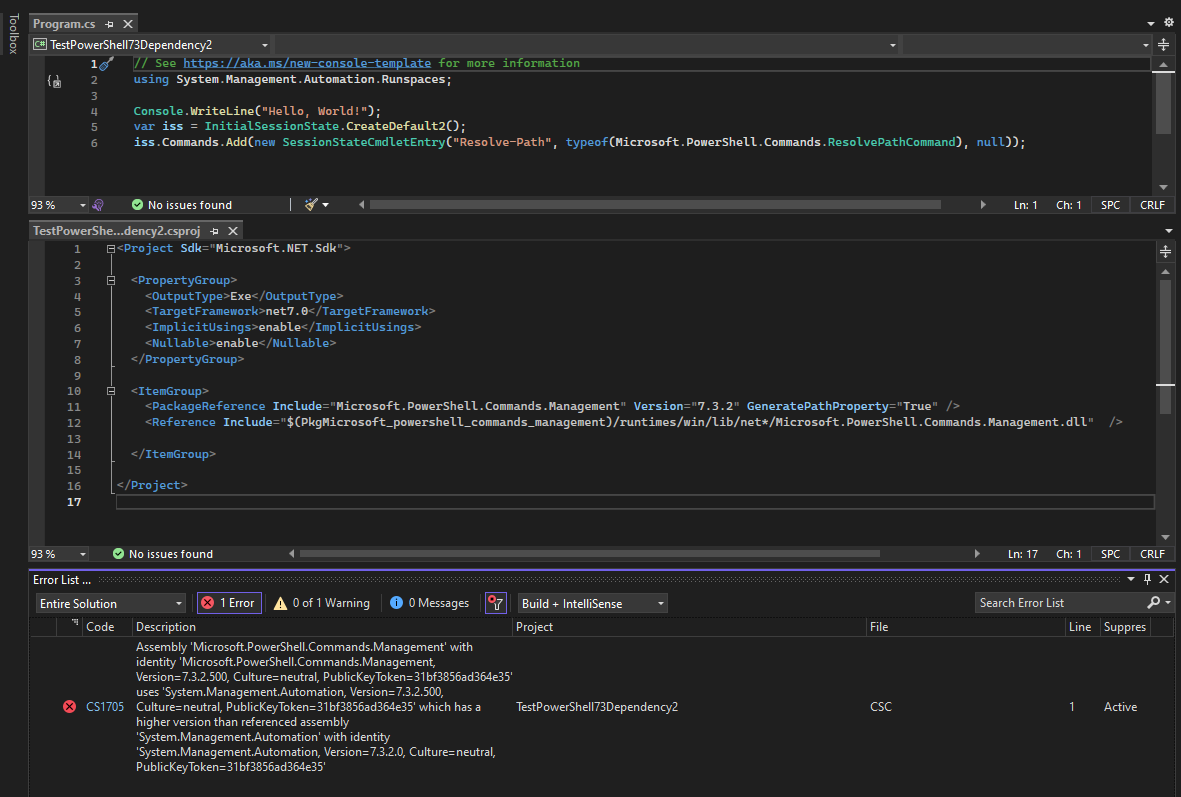This screenshot has width=1181, height=797.
Task: Click the CRLF indicator in the csproj status bar
Action: 1152,554
